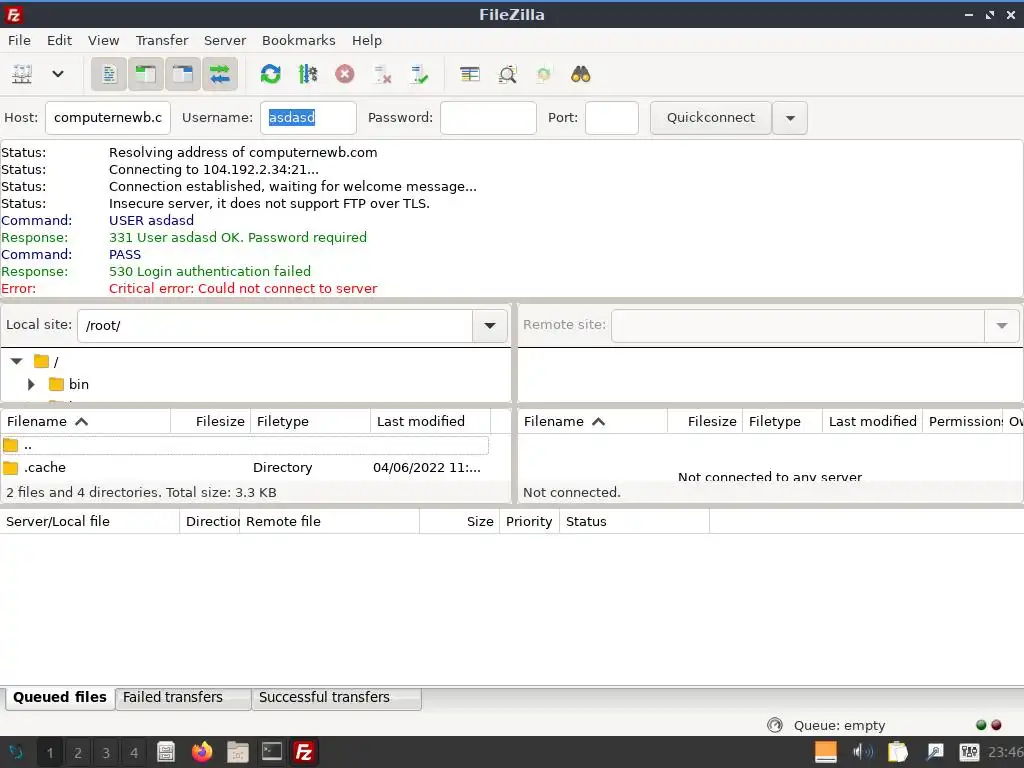
Task: Sort remote files by Last modified column
Action: (x=872, y=421)
